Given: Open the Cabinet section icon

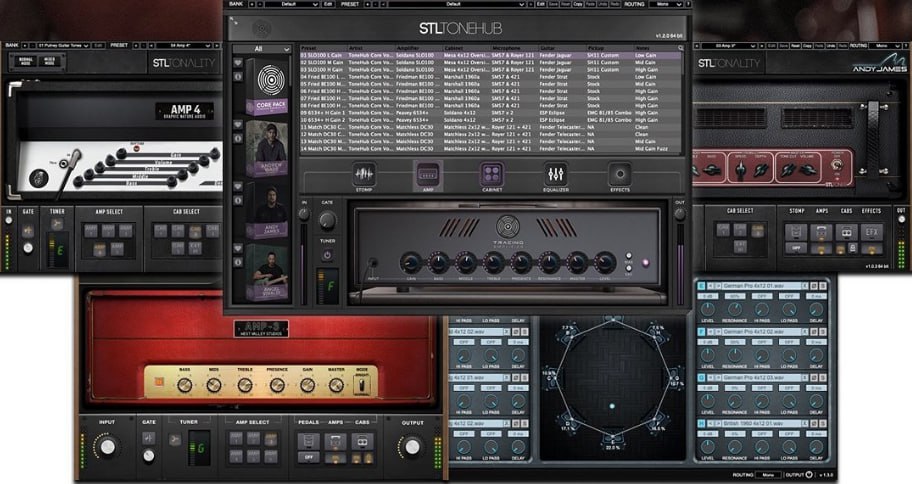Looking at the screenshot, I should 491,176.
